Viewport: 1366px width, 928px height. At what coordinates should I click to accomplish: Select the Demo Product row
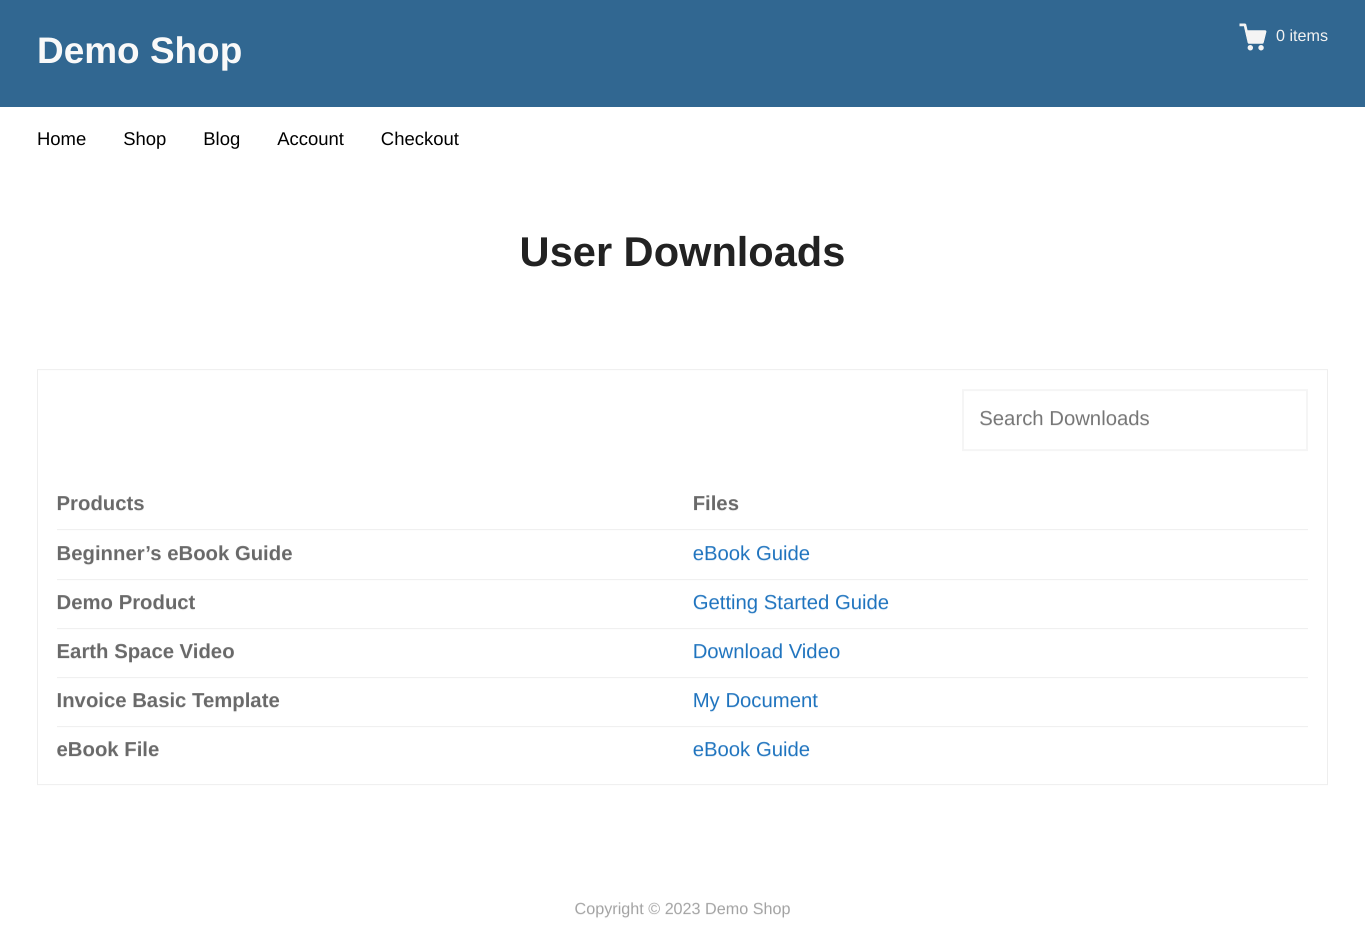tap(126, 602)
